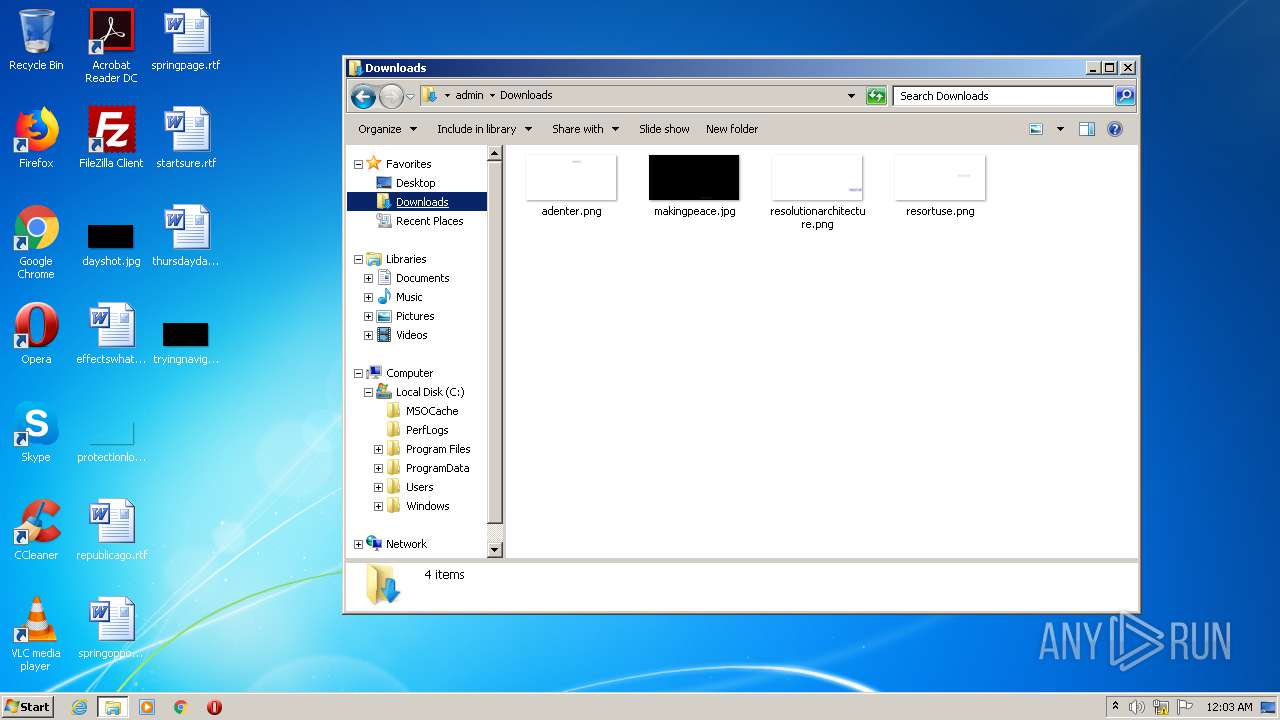The width and height of the screenshot is (1280, 720).
Task: Select PerfLogs folder
Action: pos(427,430)
